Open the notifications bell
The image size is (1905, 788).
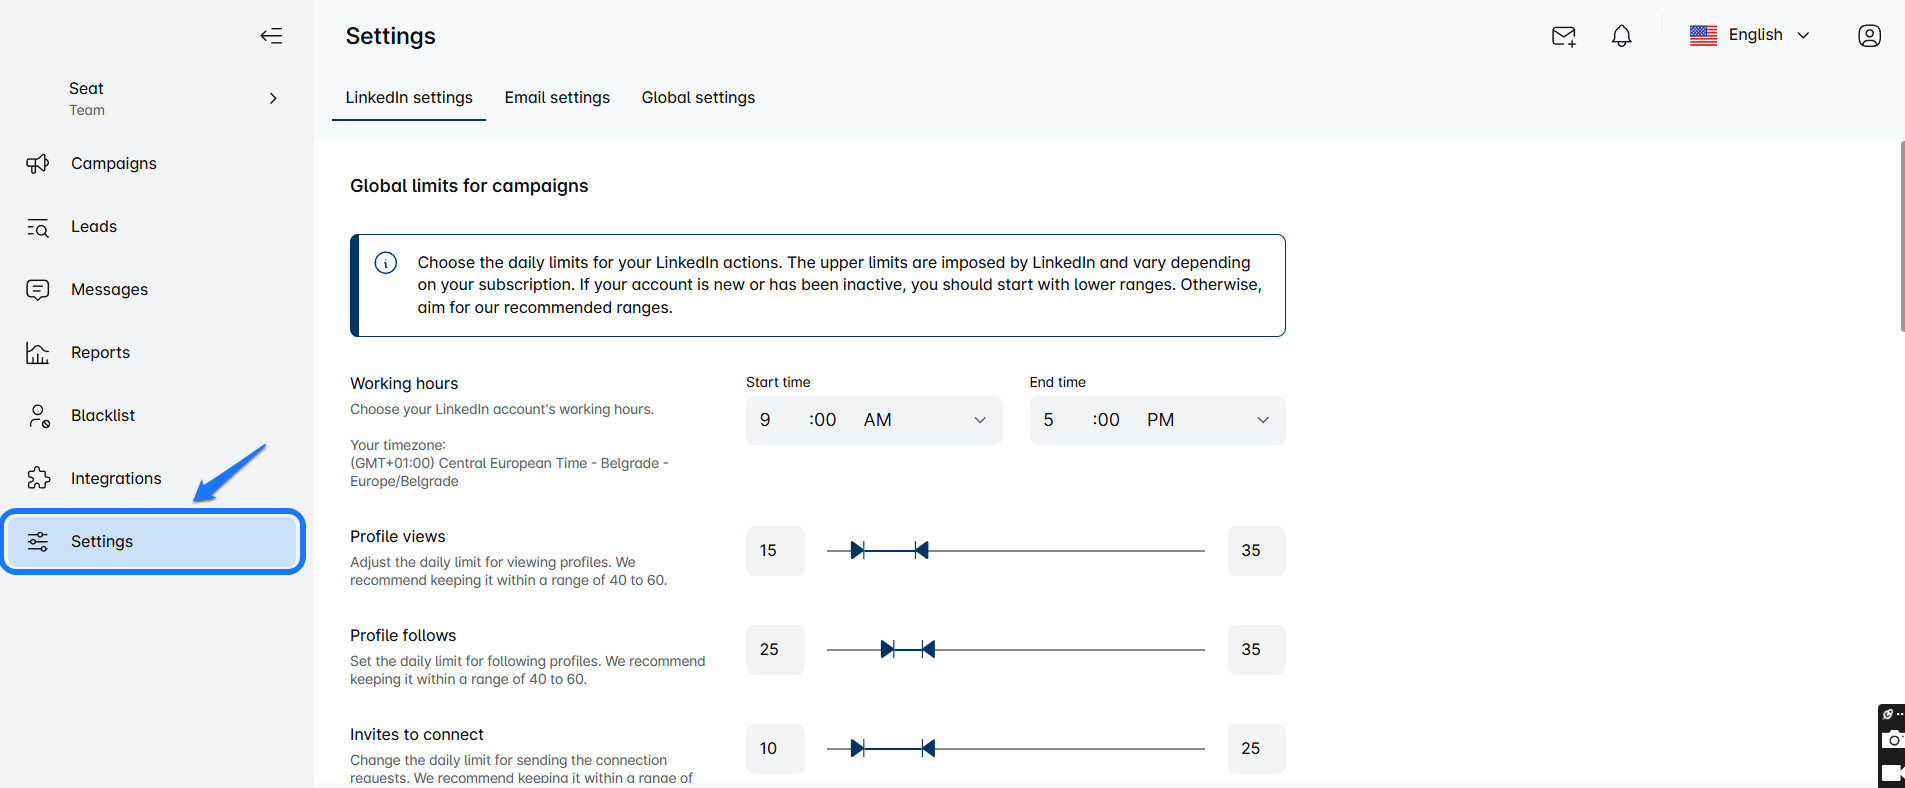click(1621, 36)
